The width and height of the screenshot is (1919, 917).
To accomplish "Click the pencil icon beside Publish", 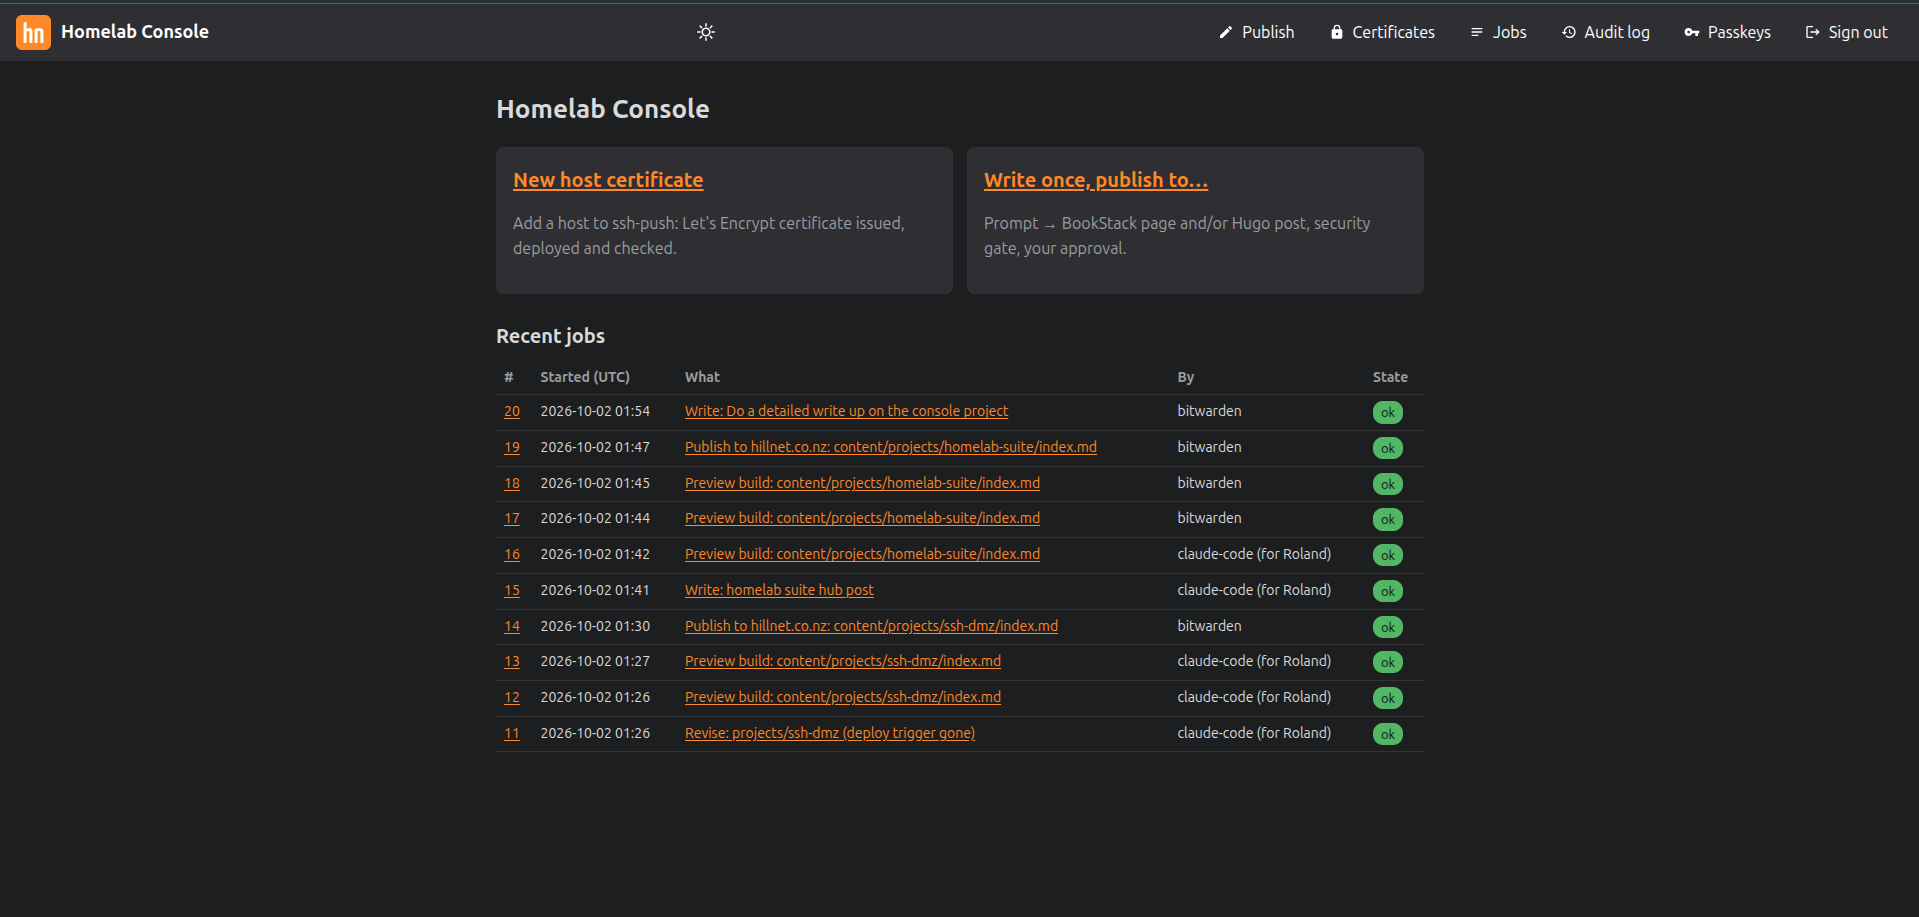I will point(1225,32).
